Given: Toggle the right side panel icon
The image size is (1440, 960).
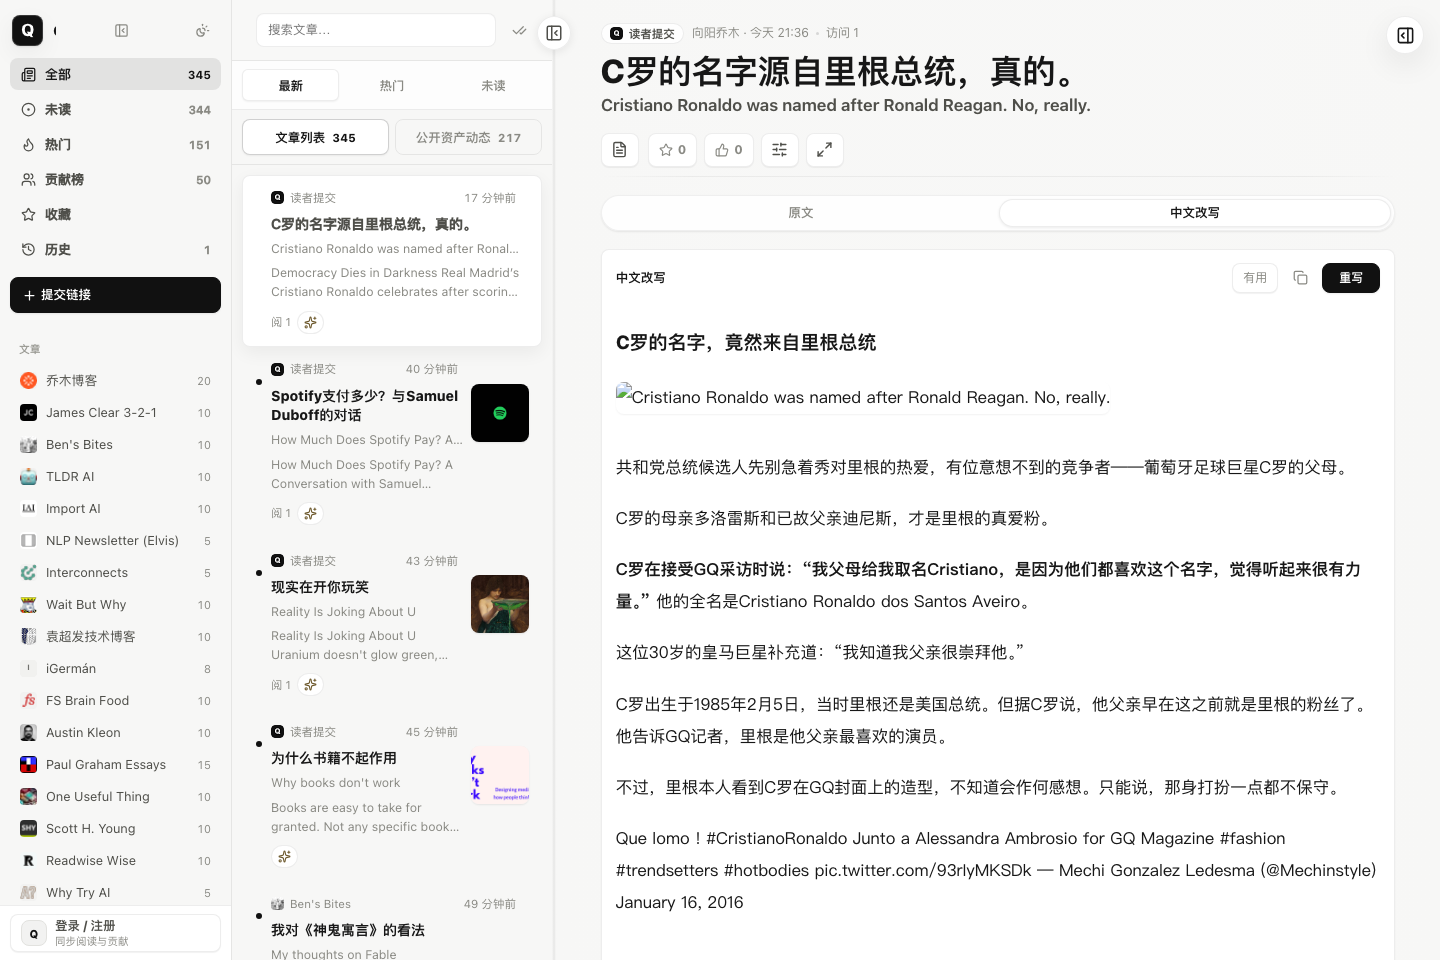Looking at the screenshot, I should [1405, 36].
